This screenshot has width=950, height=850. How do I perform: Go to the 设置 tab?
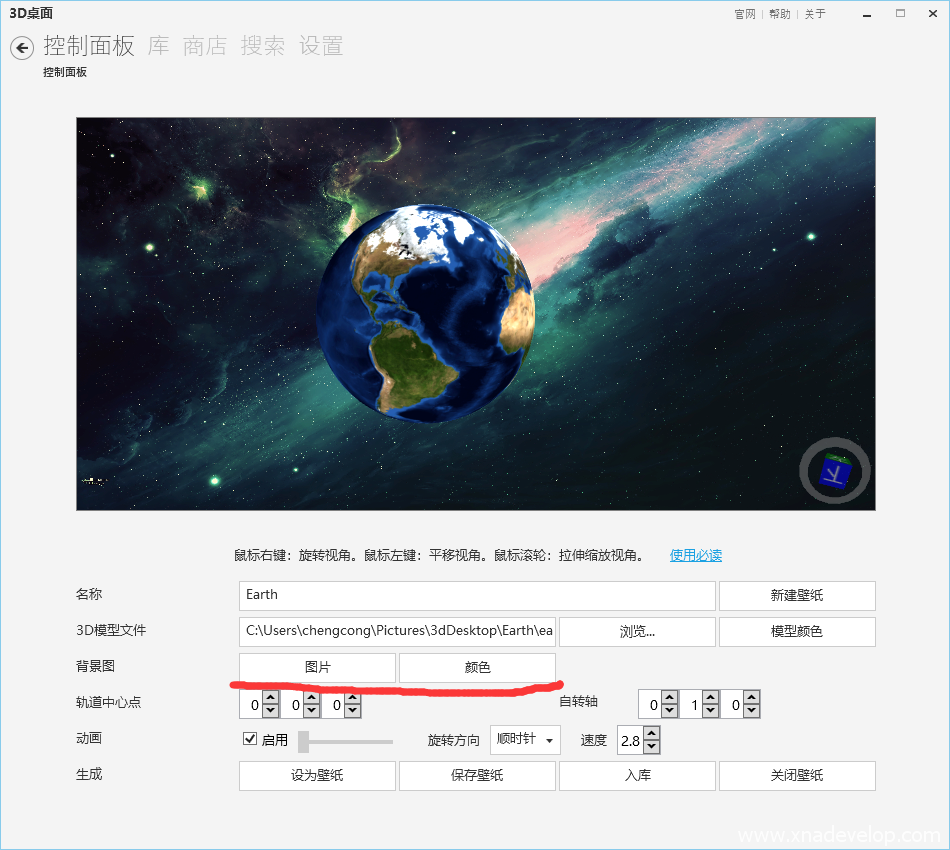tap(321, 46)
